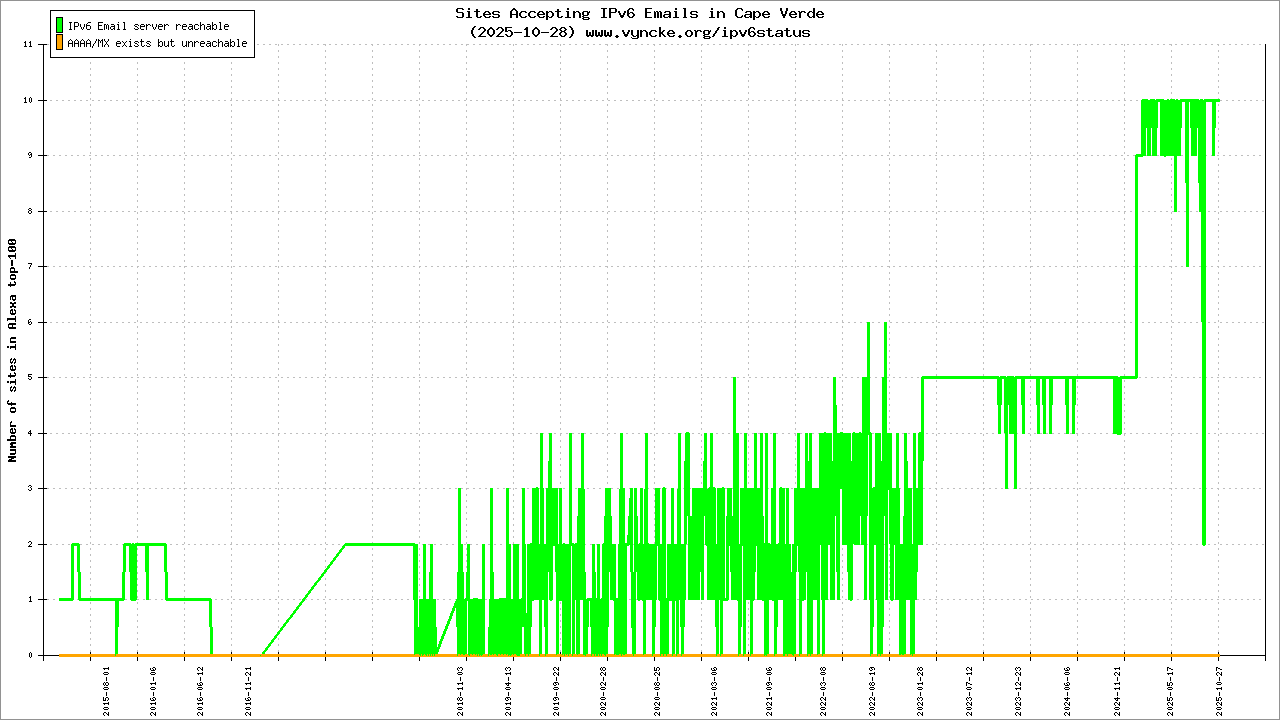Click the 2023-07-12 date tick label

pos(970,691)
